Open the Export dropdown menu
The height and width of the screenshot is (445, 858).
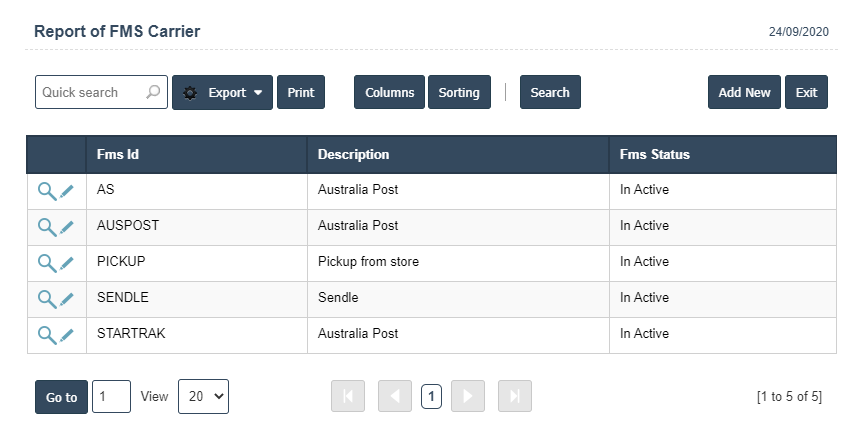click(x=222, y=92)
